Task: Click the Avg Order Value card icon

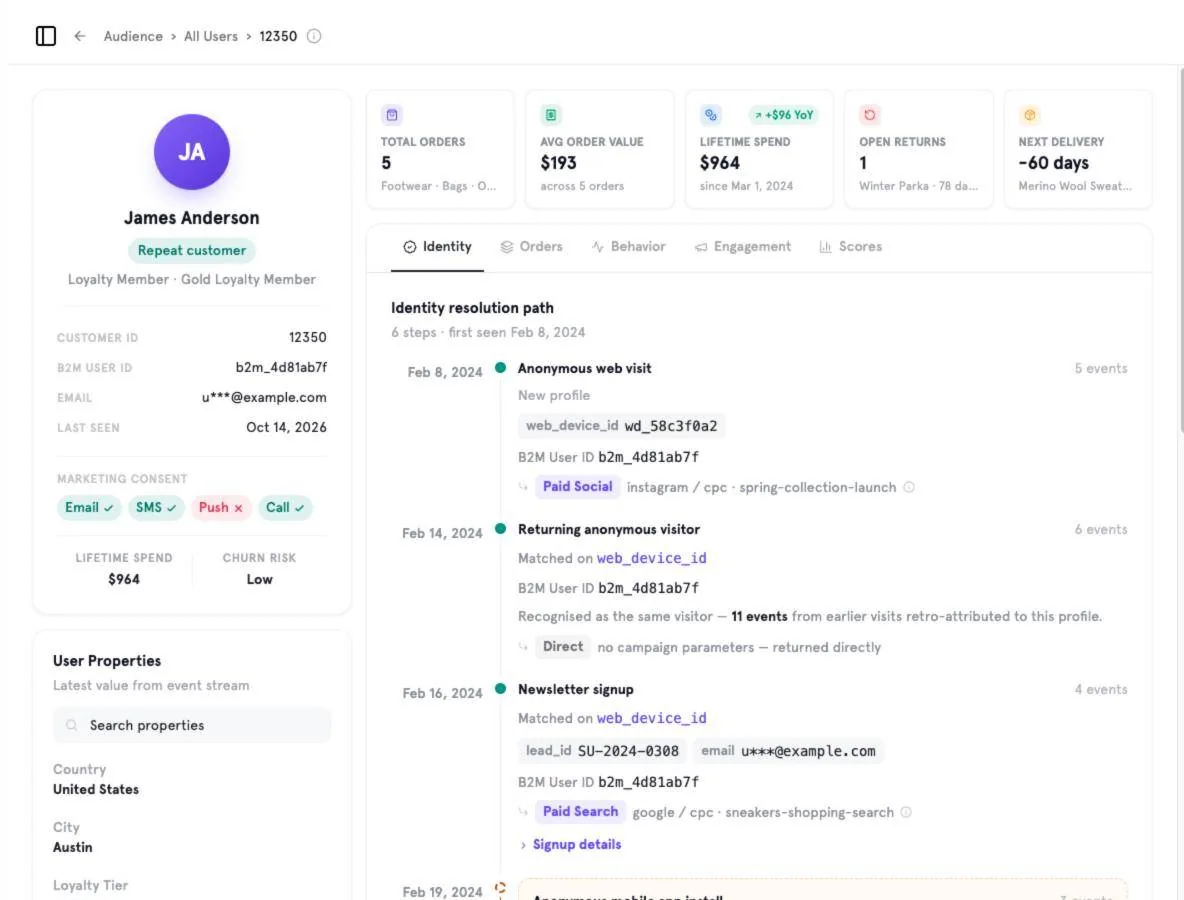Action: click(x=551, y=115)
